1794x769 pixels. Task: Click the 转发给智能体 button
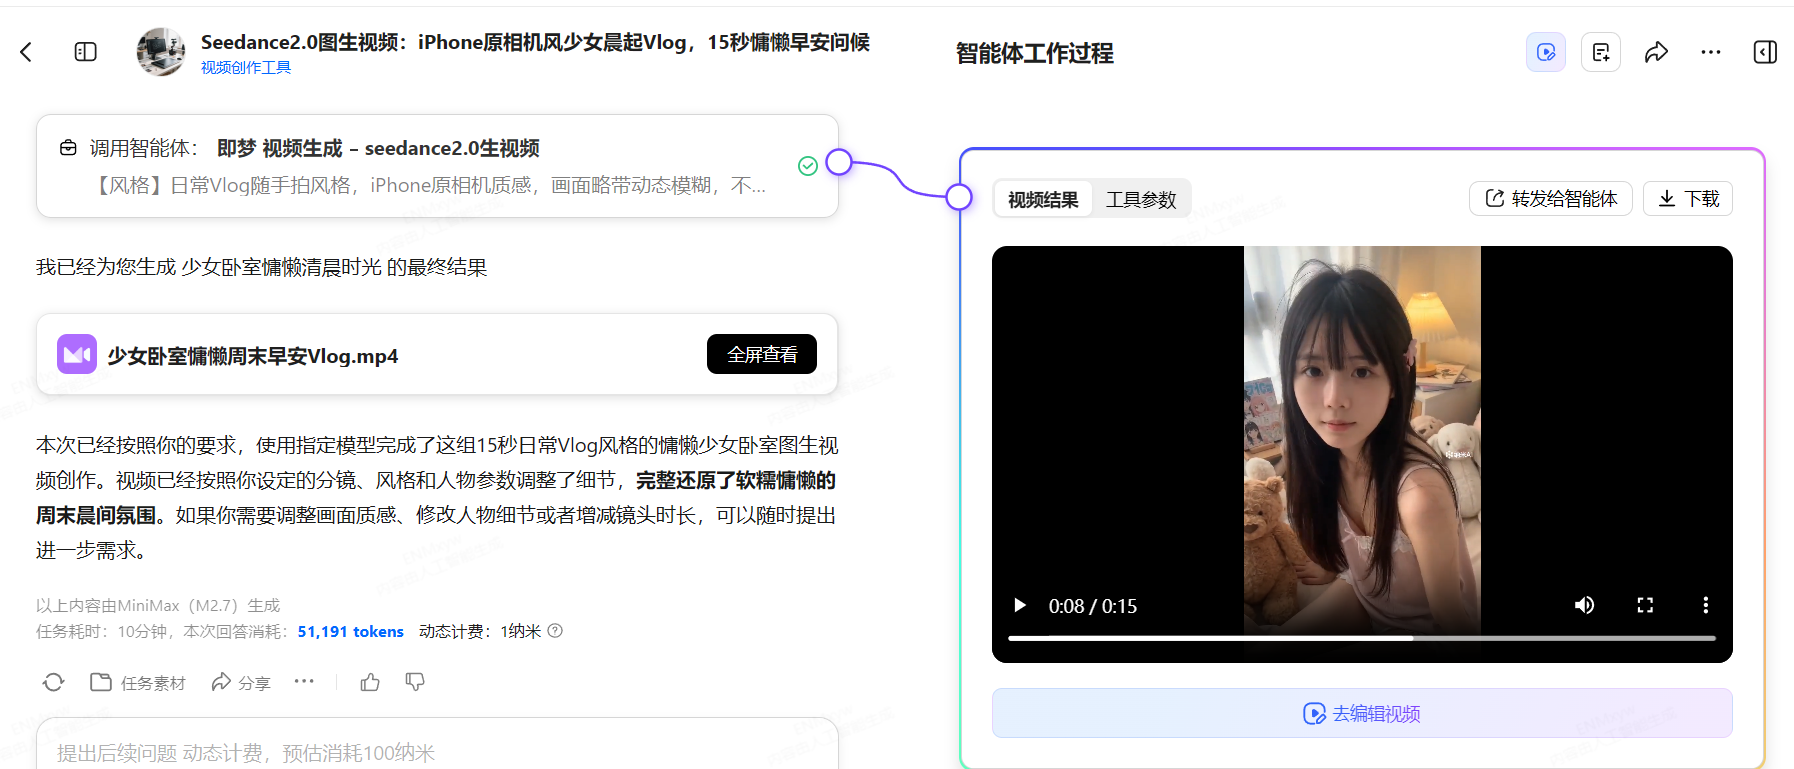point(1550,199)
